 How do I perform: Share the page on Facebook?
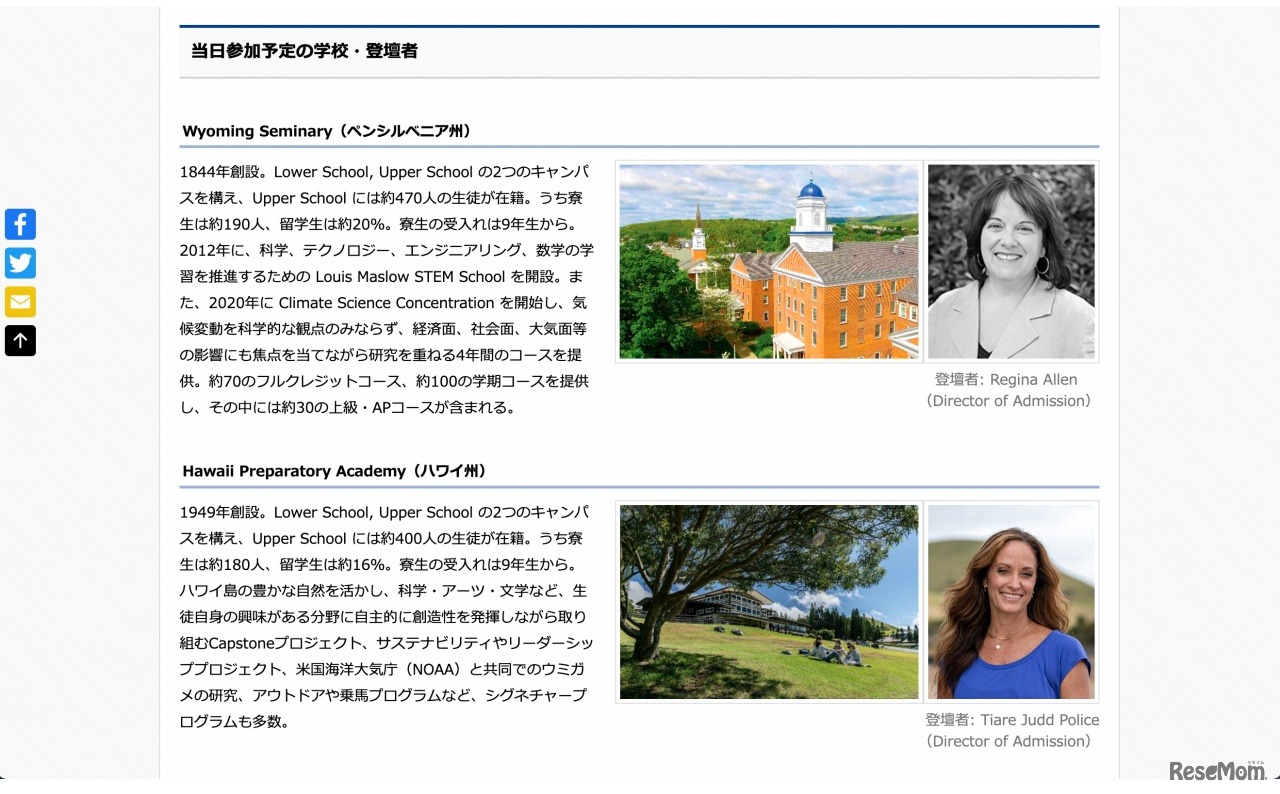20,224
